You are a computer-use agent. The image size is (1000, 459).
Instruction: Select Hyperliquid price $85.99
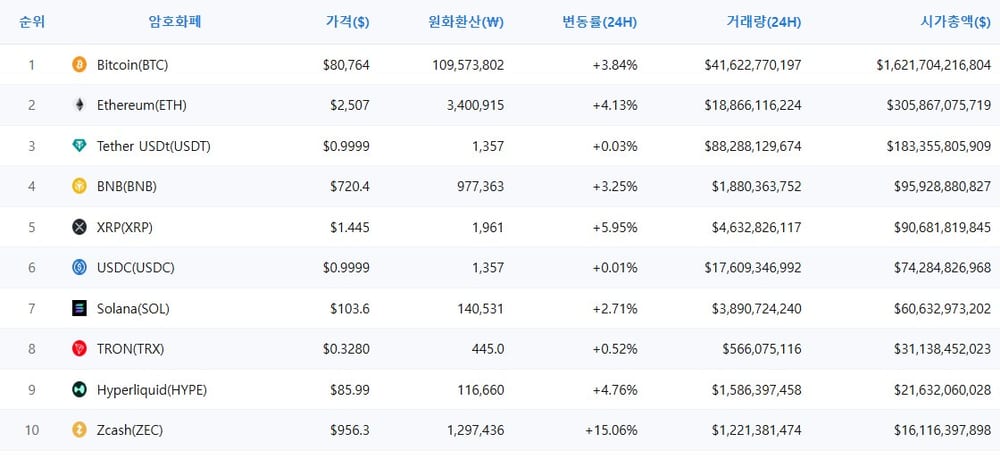point(349,390)
